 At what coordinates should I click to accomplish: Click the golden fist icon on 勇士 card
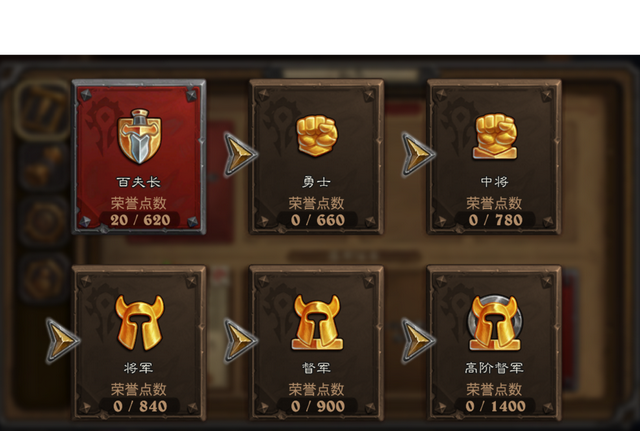click(317, 135)
